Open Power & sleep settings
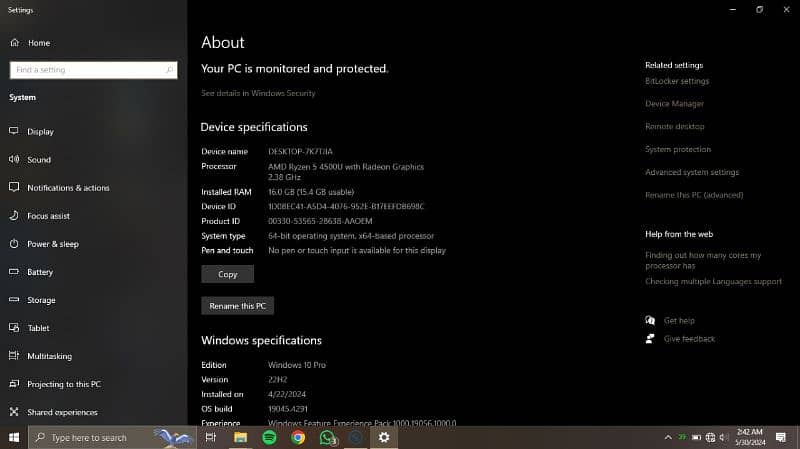 pyautogui.click(x=52, y=244)
